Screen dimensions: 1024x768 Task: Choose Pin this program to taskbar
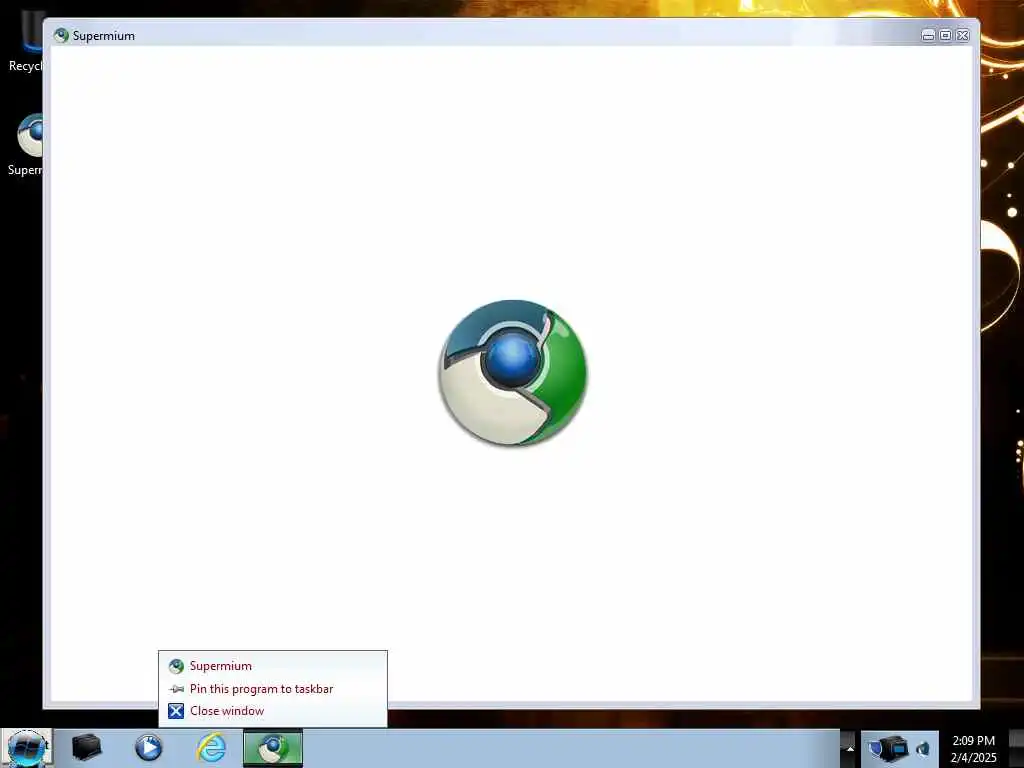(273, 689)
